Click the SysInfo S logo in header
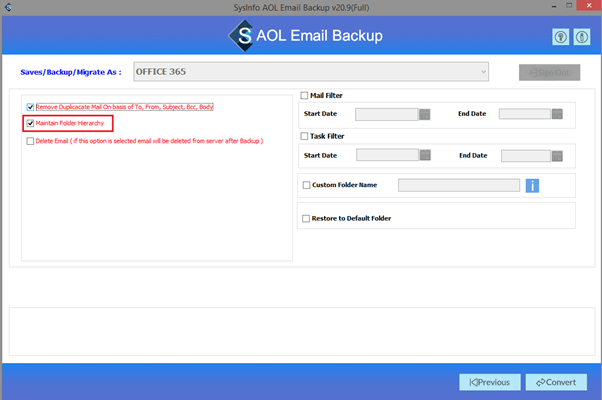Screen dimensions: 602x400 (x=242, y=37)
